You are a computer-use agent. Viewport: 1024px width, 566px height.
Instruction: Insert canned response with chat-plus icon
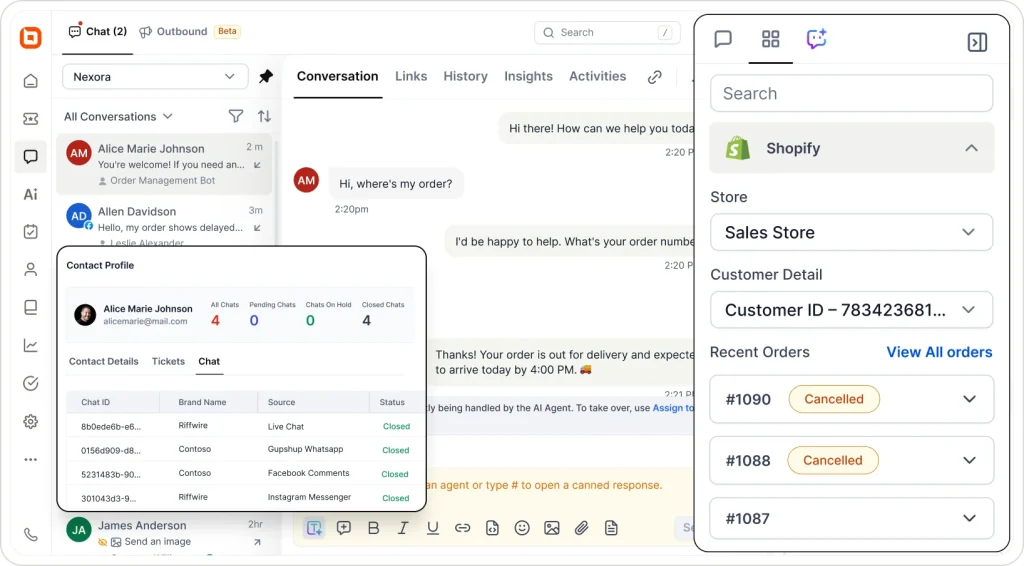(344, 527)
